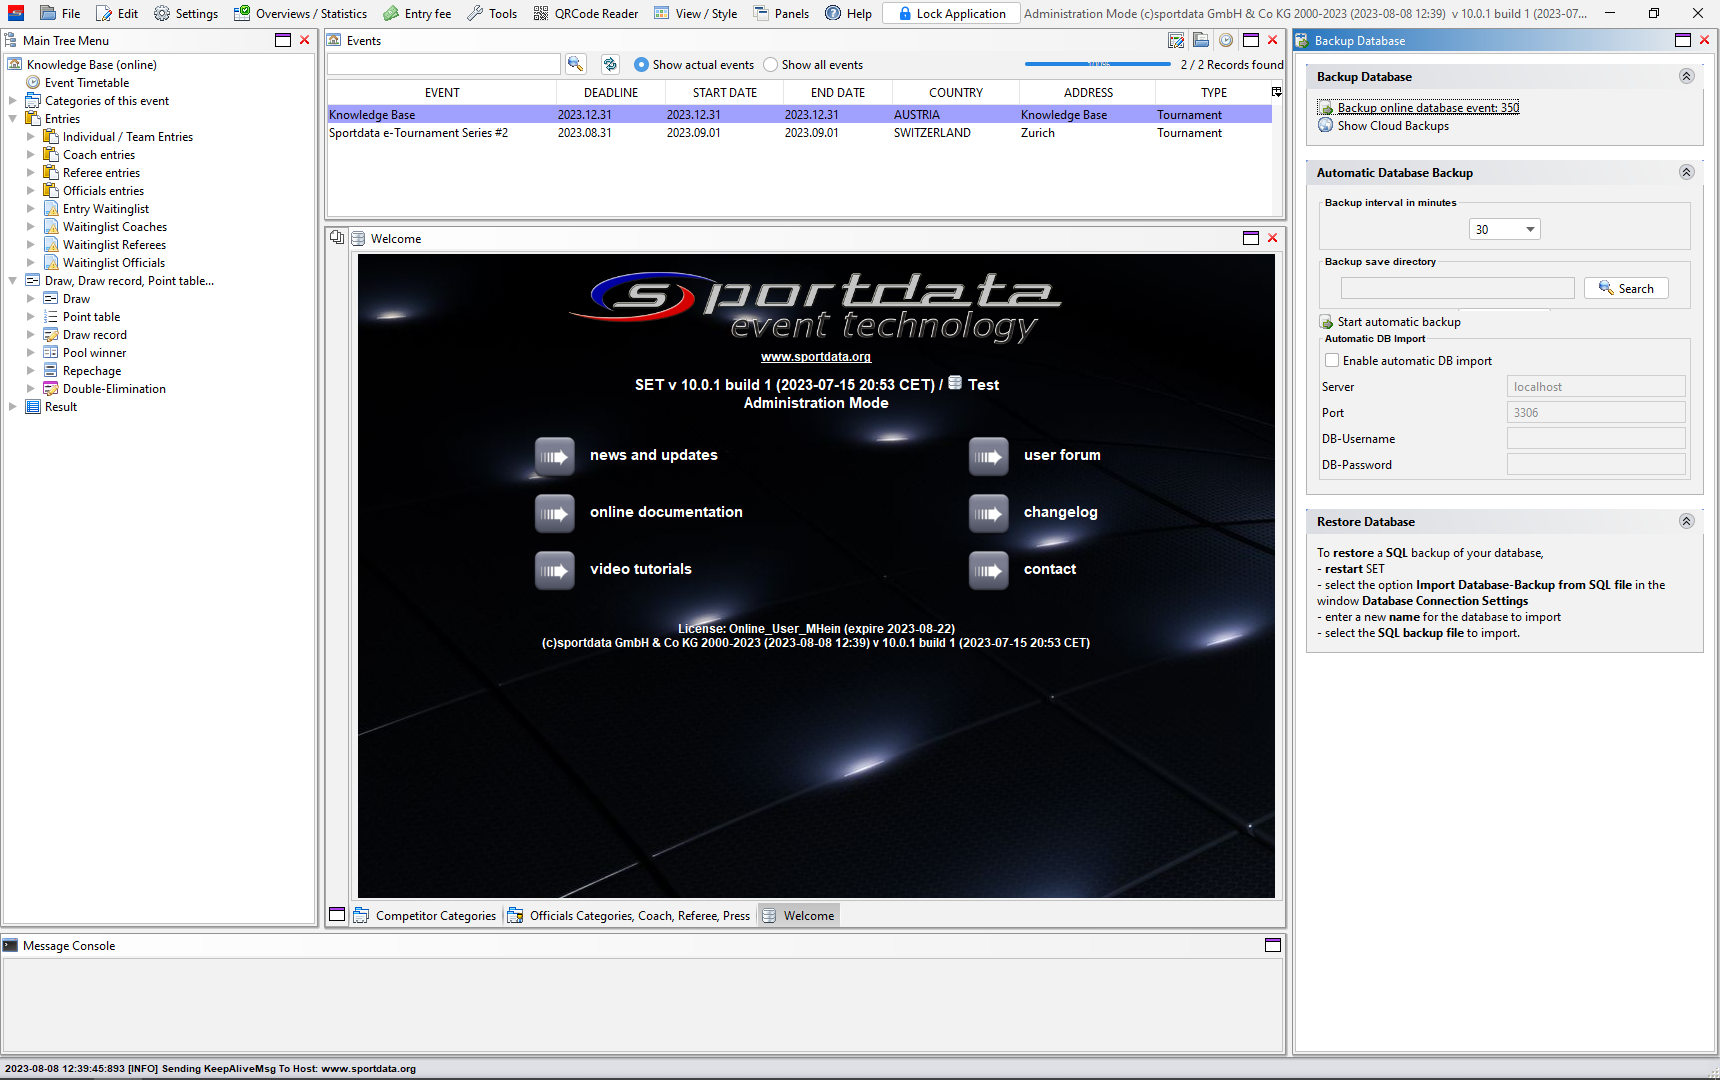Click the Search button for backup directory
The width and height of the screenshot is (1720, 1080).
pyautogui.click(x=1626, y=289)
